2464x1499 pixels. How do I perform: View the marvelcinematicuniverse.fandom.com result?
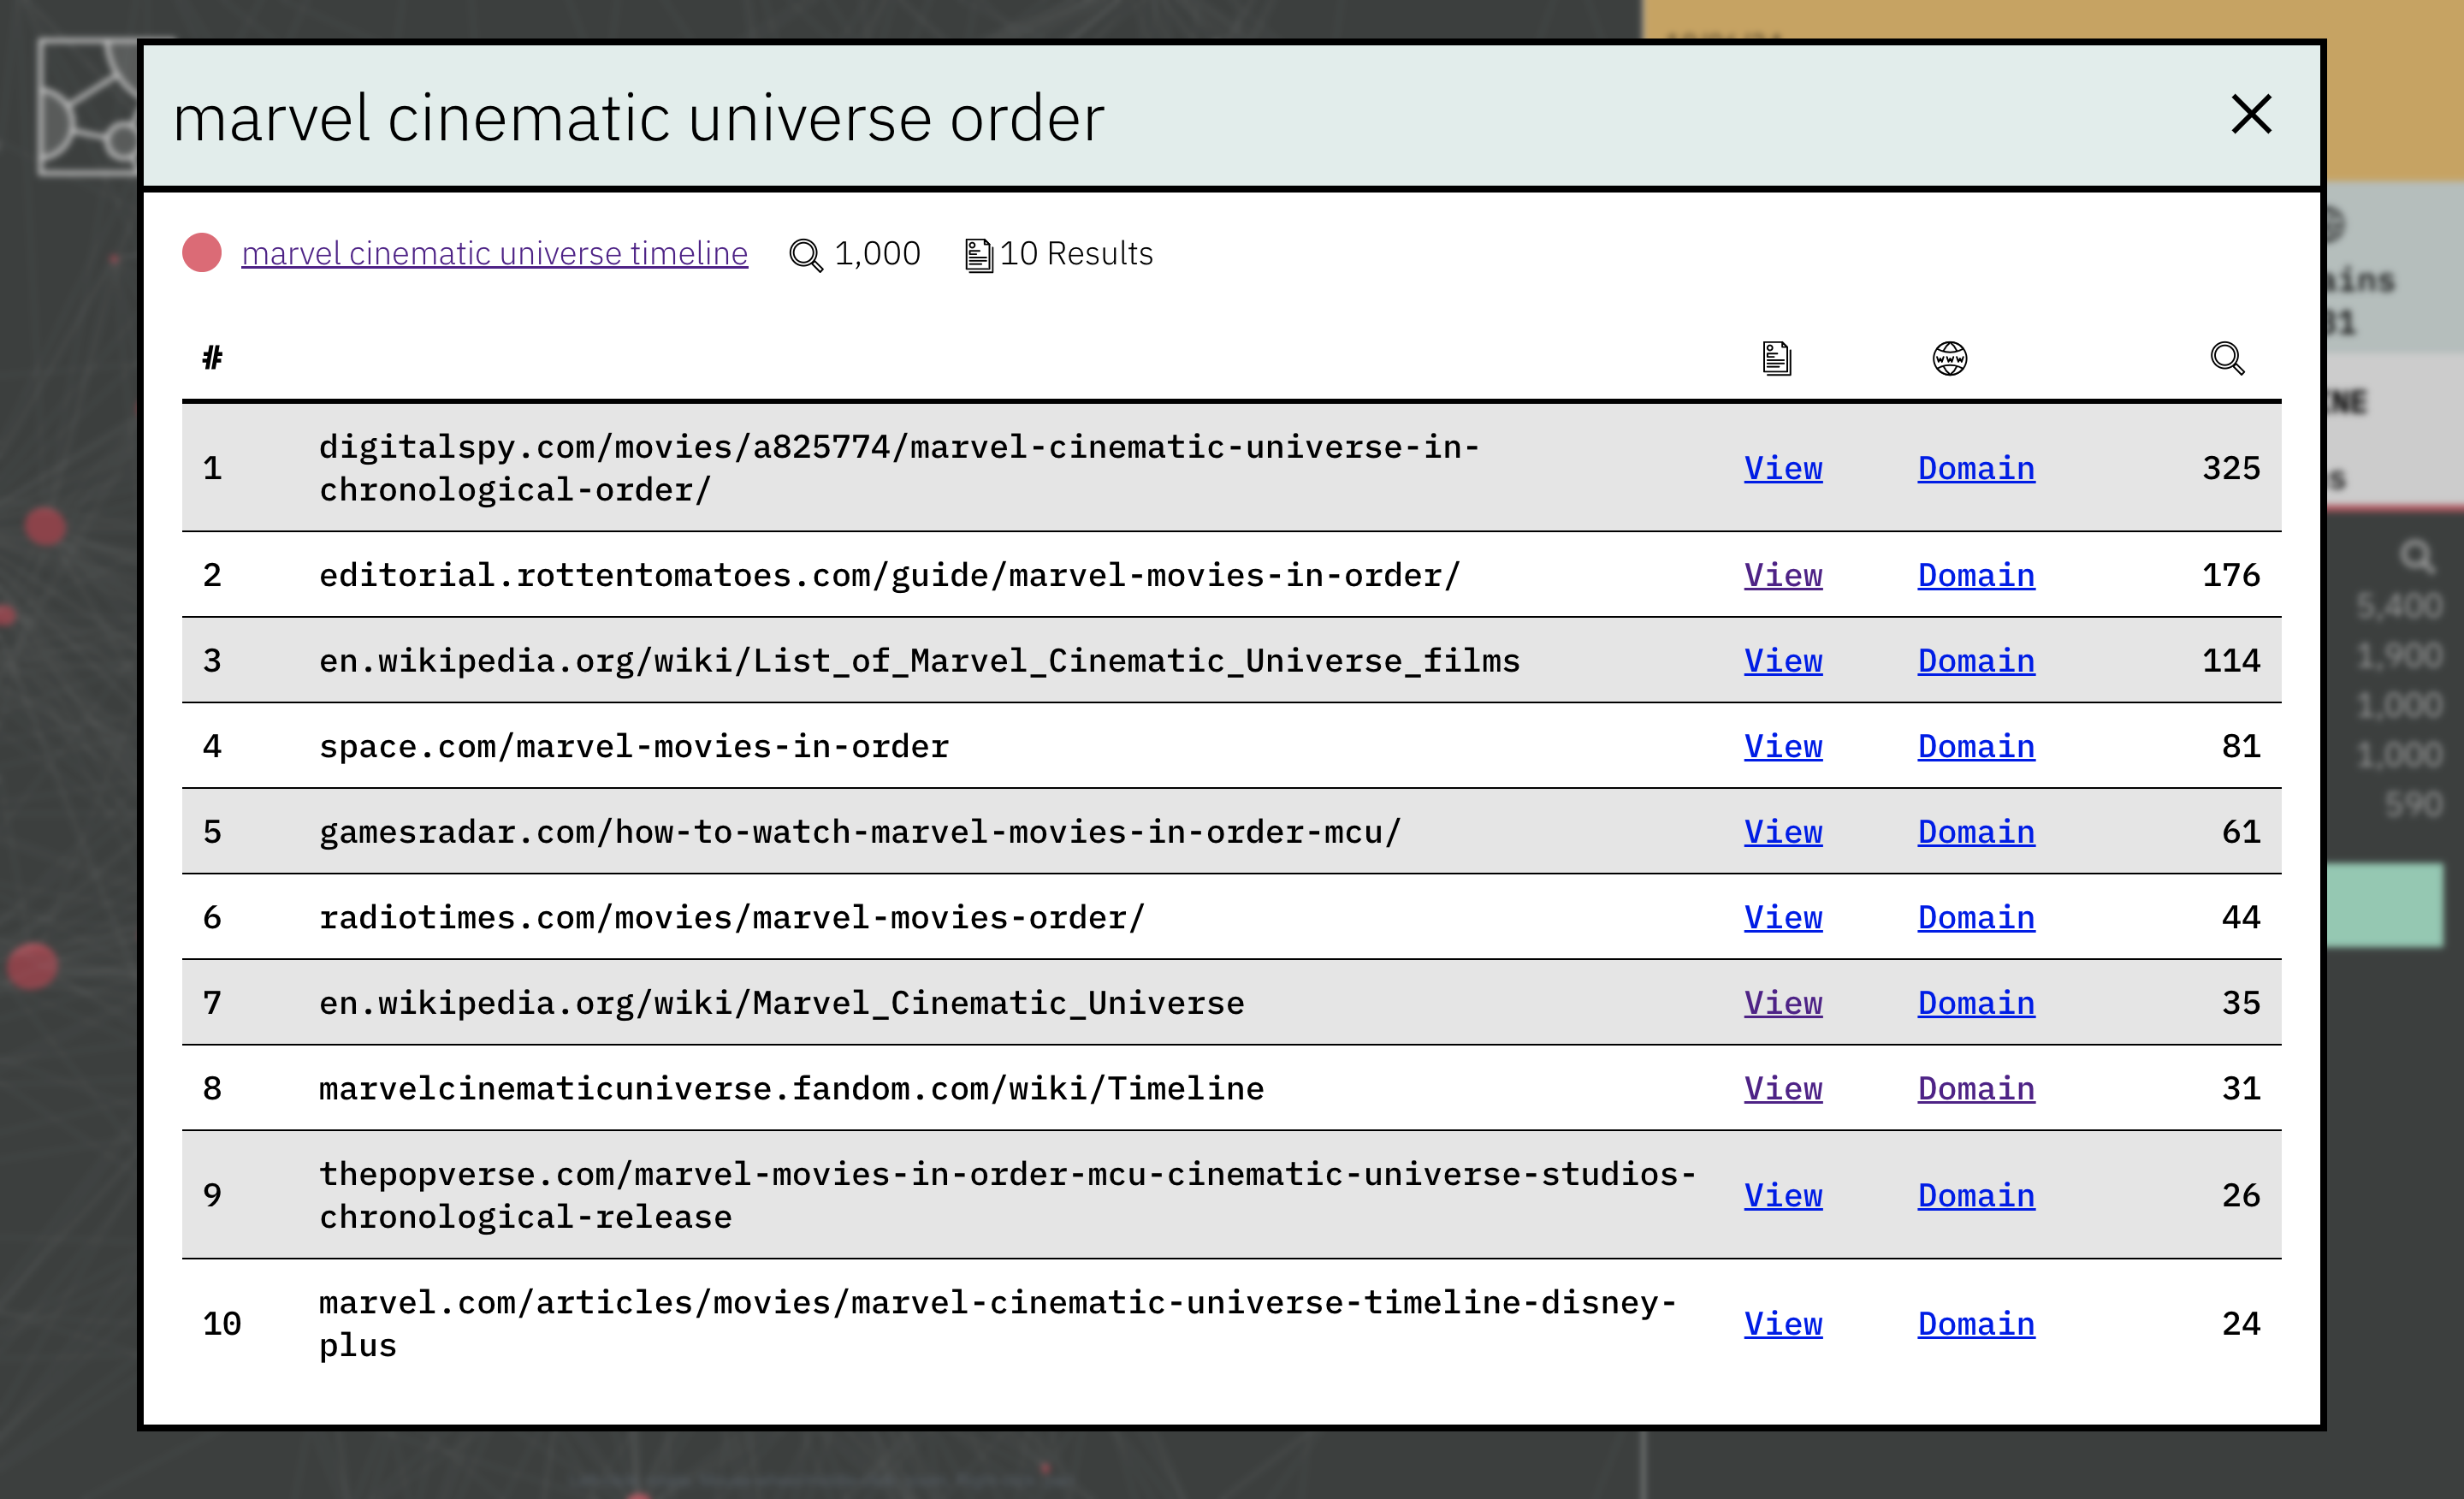(1783, 1088)
